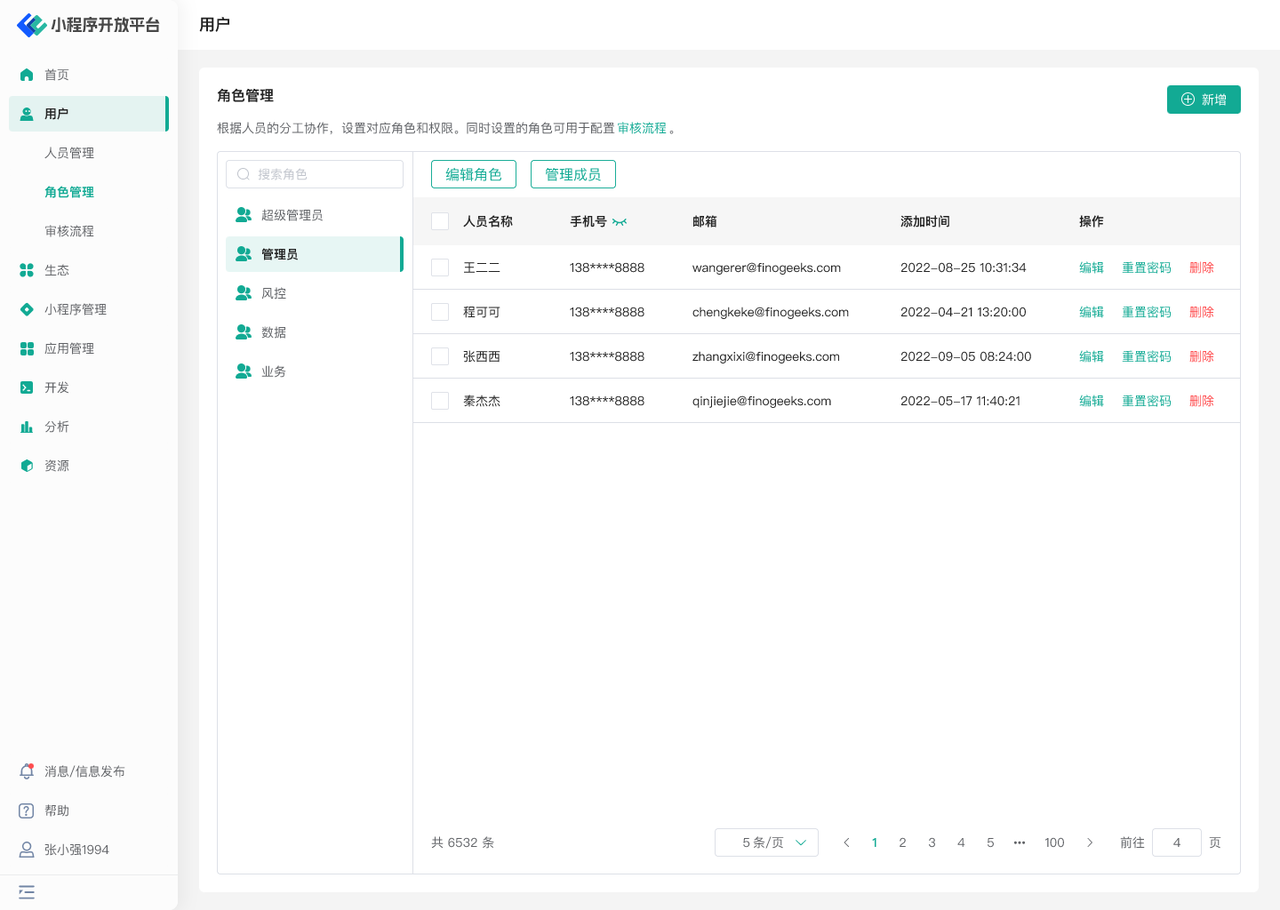
Task: Click the 资源 cube icon
Action: coord(27,466)
